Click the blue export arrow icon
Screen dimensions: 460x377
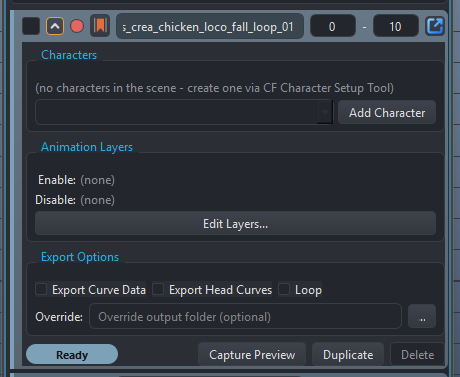435,26
